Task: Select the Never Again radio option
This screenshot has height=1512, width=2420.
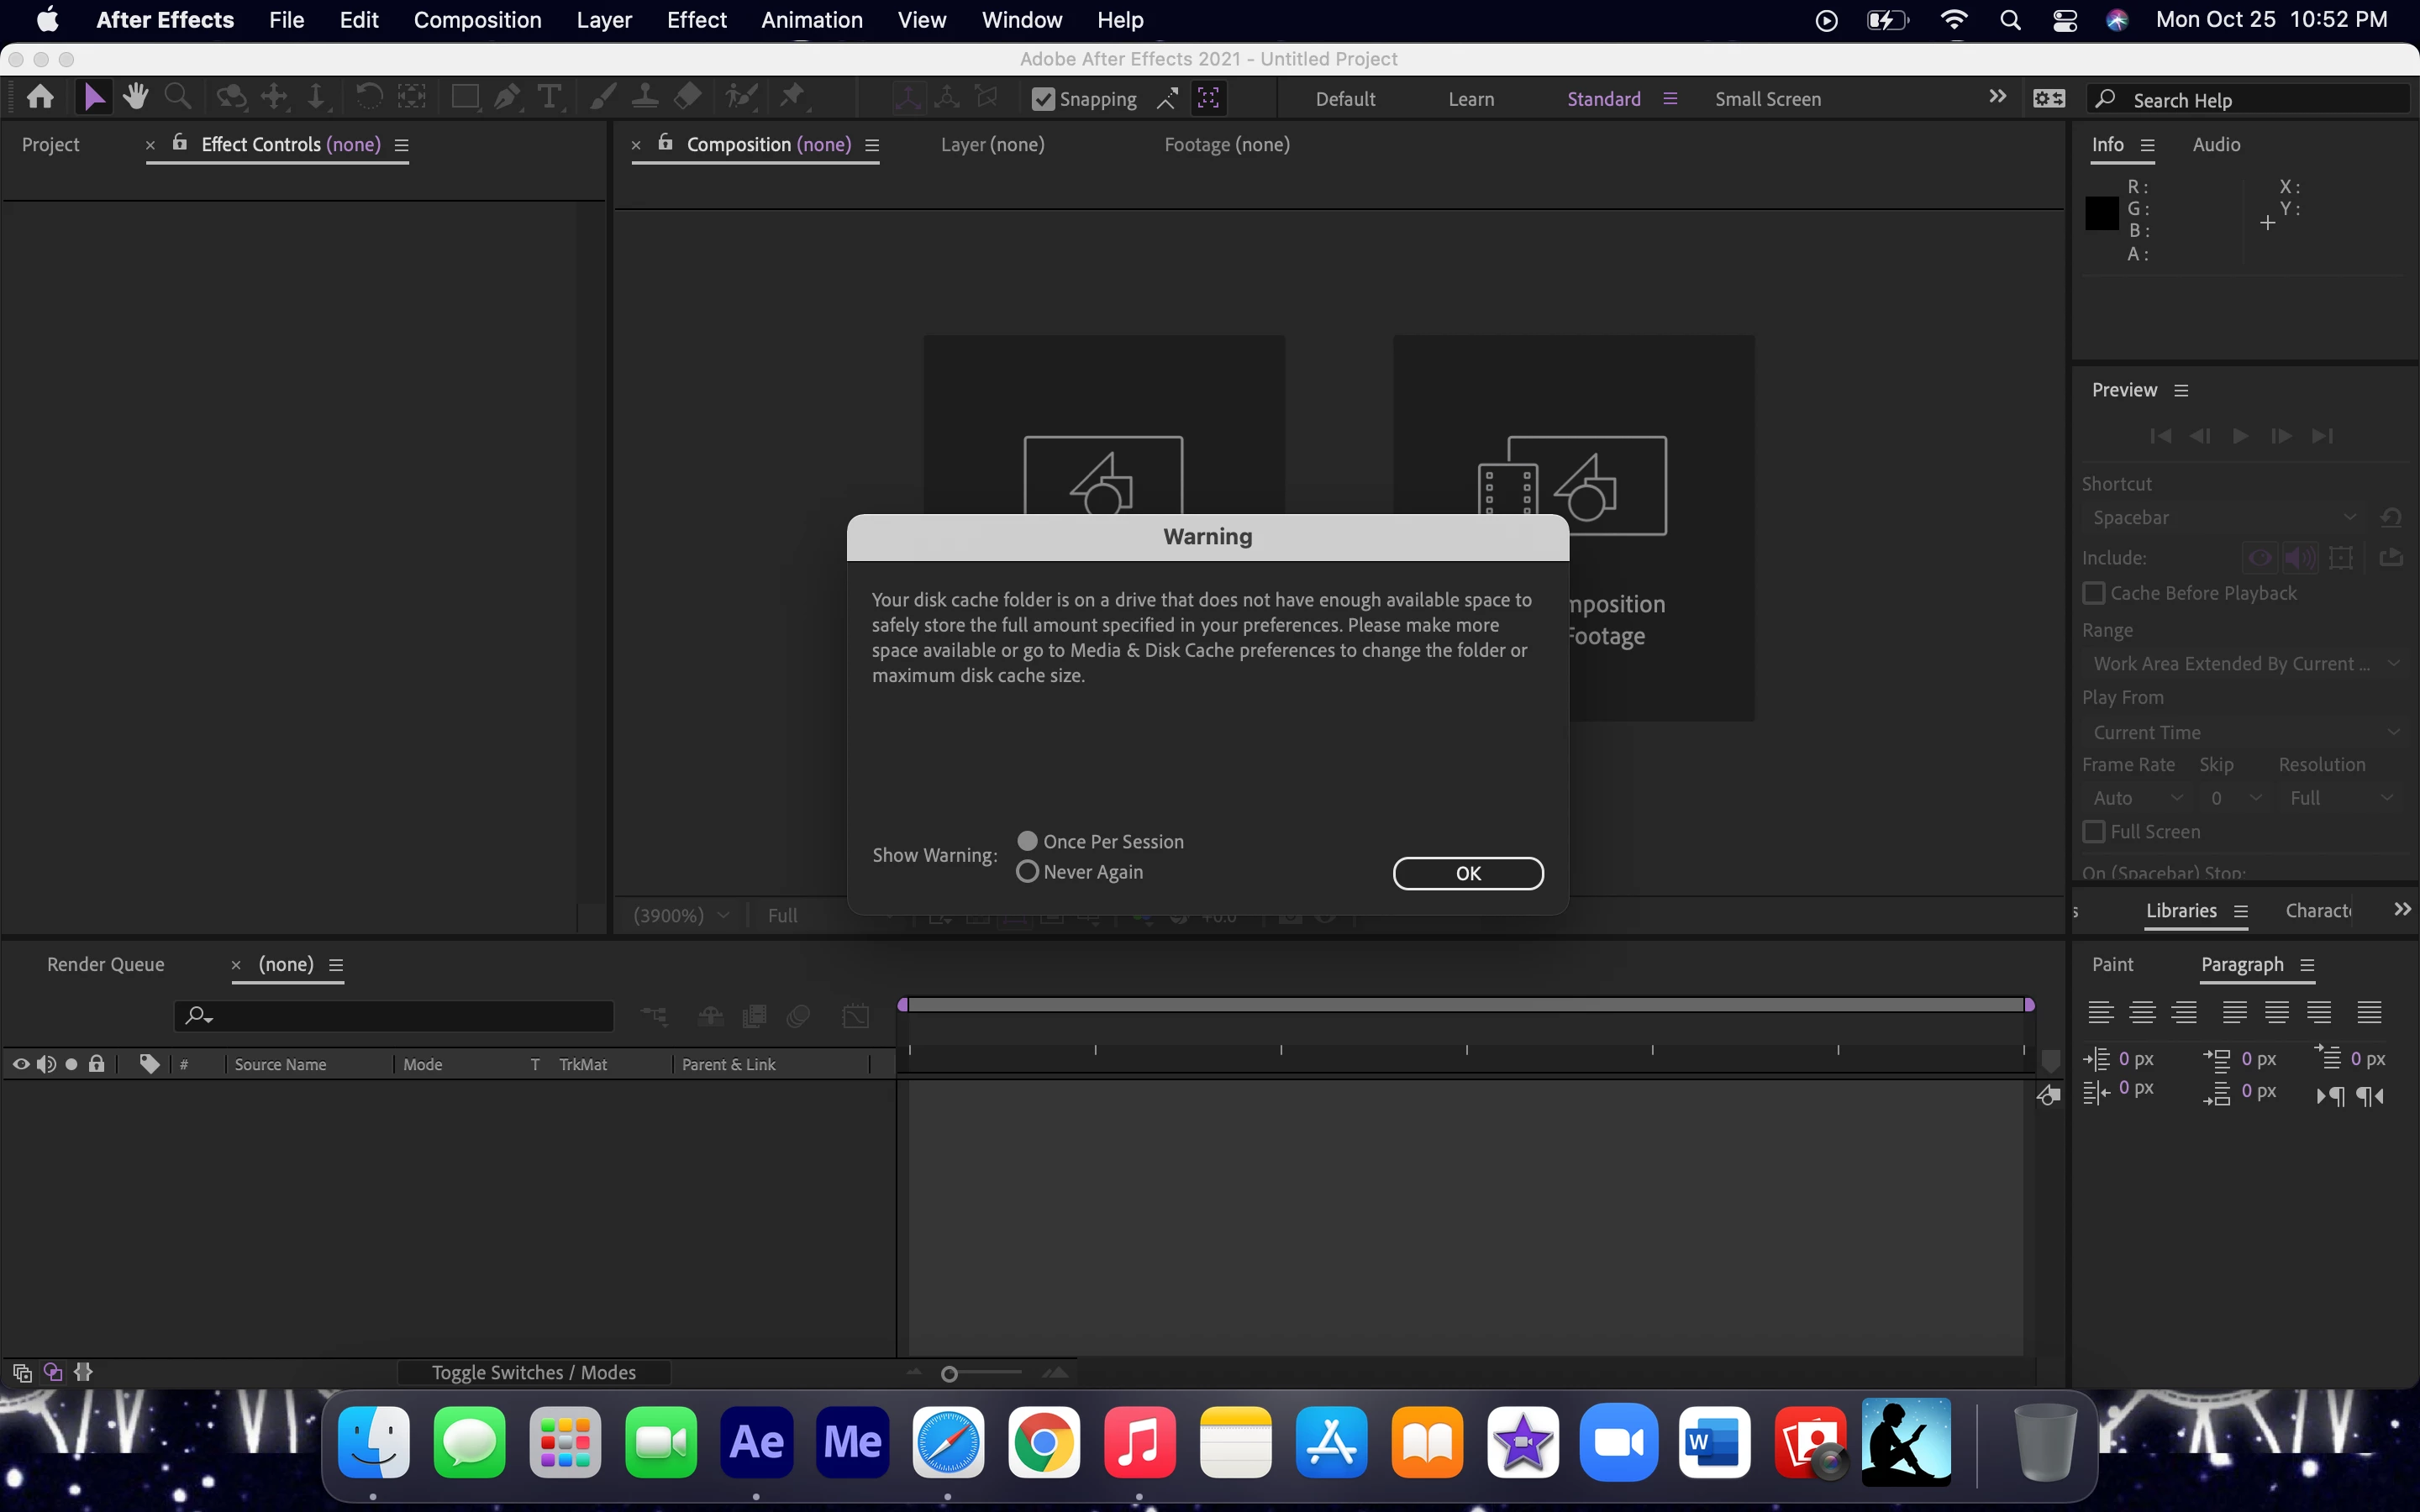Action: point(1027,872)
